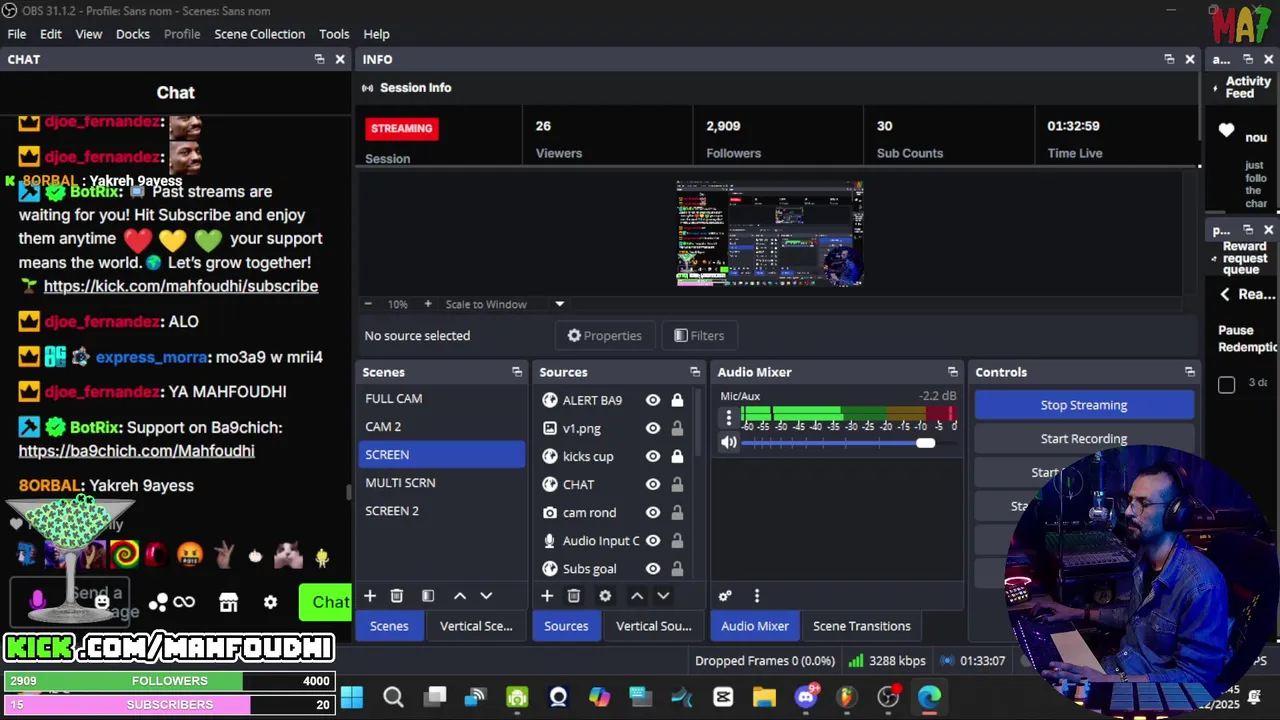Mute the Mic/Aux speaker icon
Viewport: 1280px width, 720px height.
tap(729, 442)
